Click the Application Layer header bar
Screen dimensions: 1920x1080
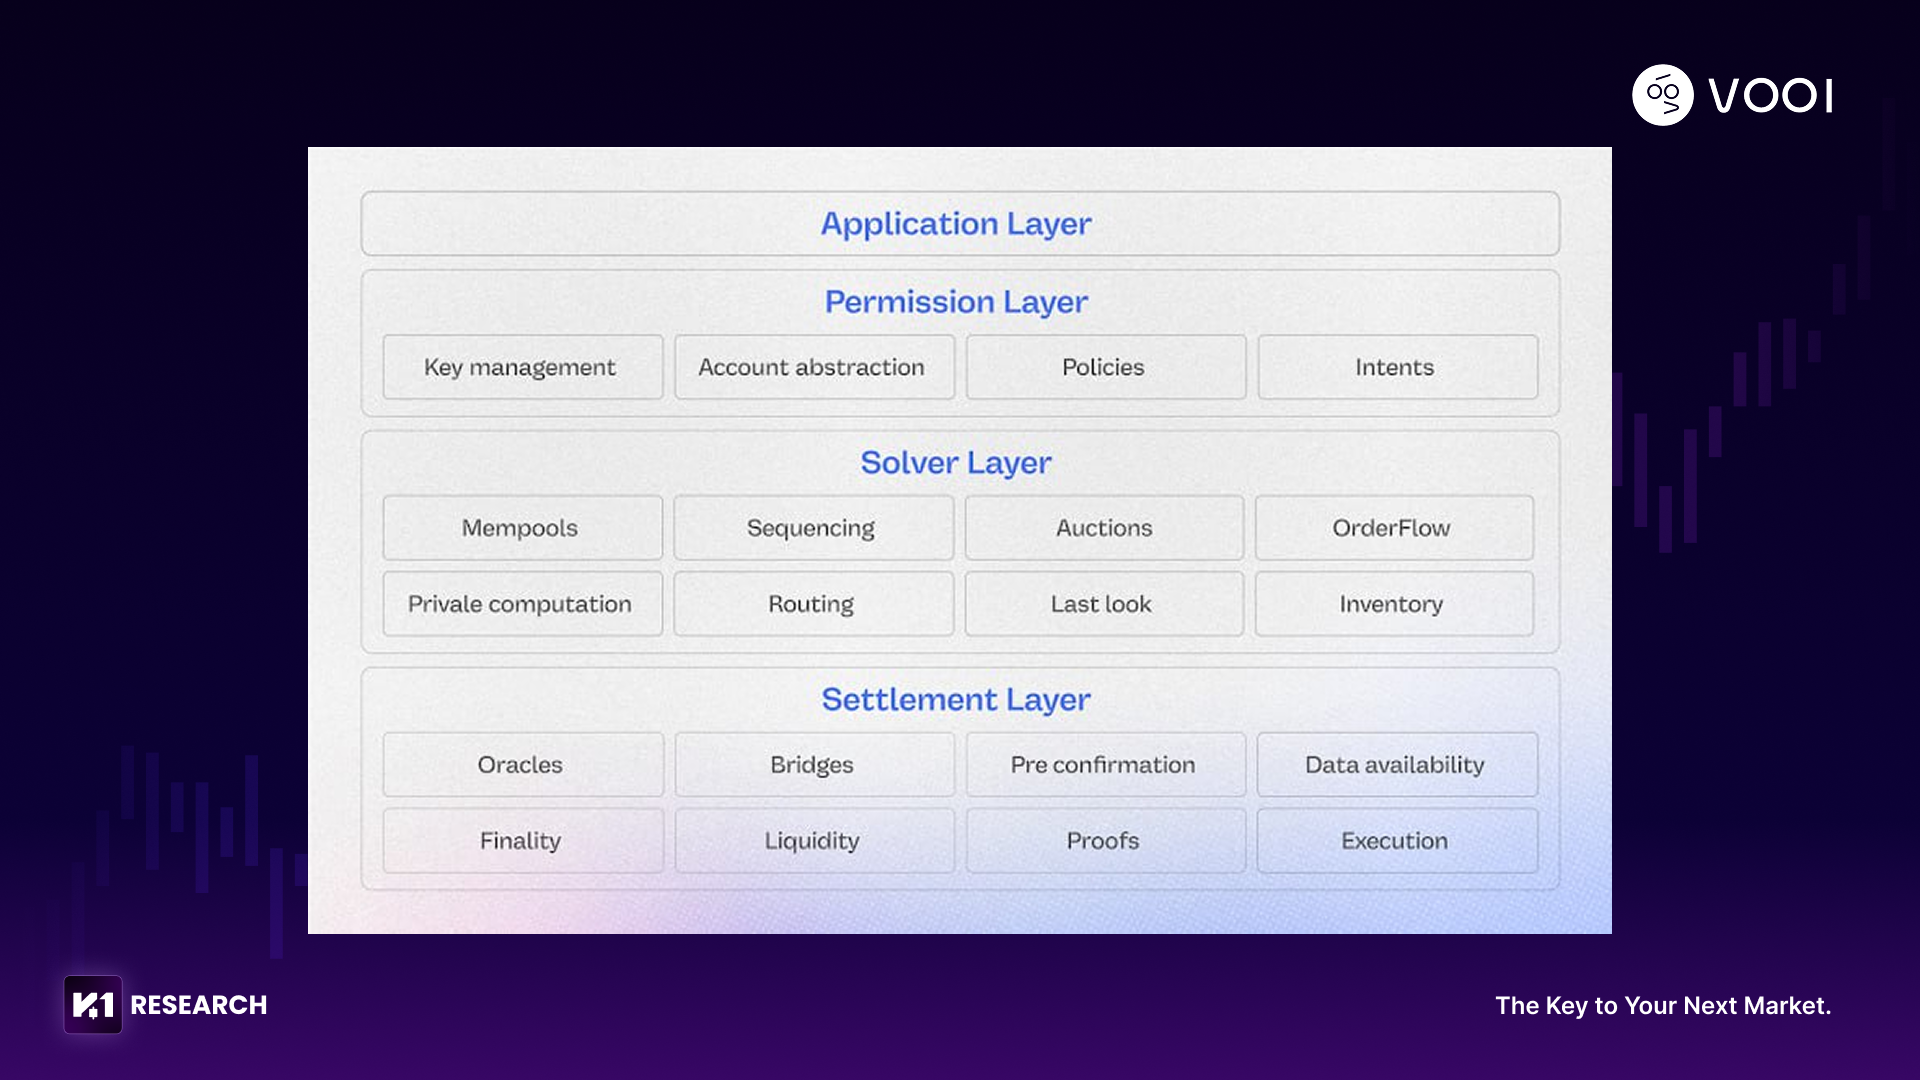click(x=959, y=224)
